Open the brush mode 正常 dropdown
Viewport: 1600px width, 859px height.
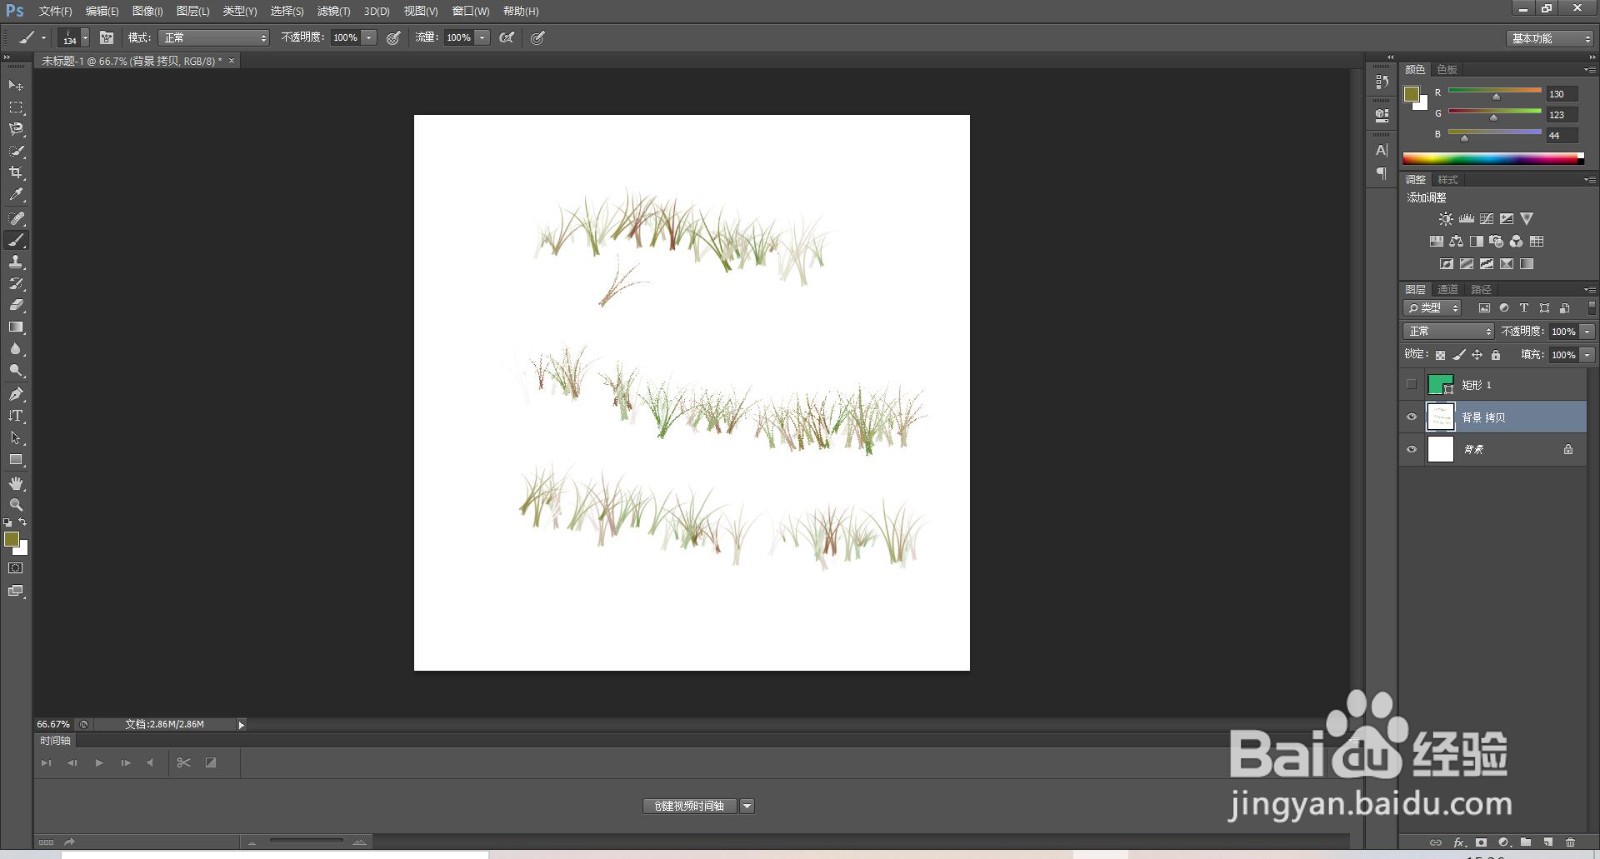(x=214, y=38)
